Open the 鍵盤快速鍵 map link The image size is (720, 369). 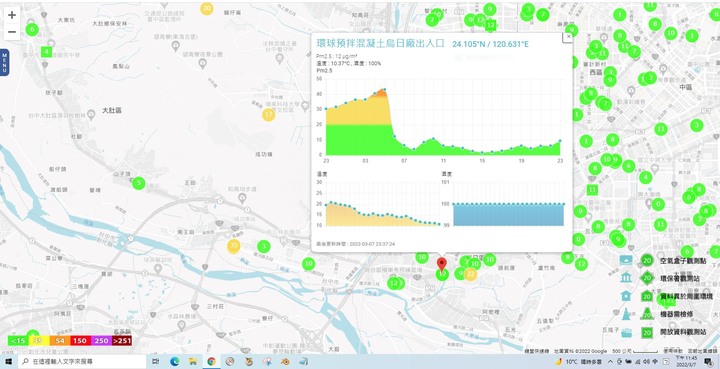(537, 351)
